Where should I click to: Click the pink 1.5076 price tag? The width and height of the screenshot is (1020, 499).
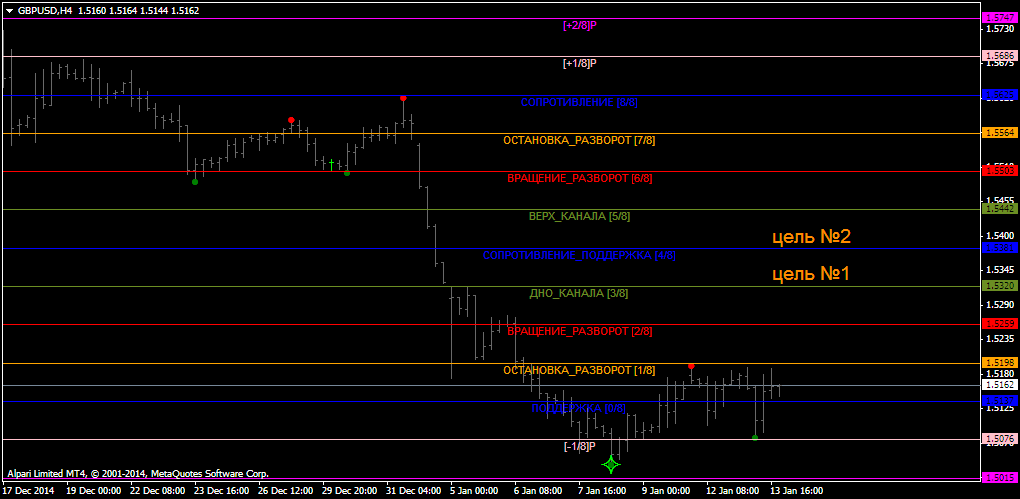pyautogui.click(x=999, y=438)
